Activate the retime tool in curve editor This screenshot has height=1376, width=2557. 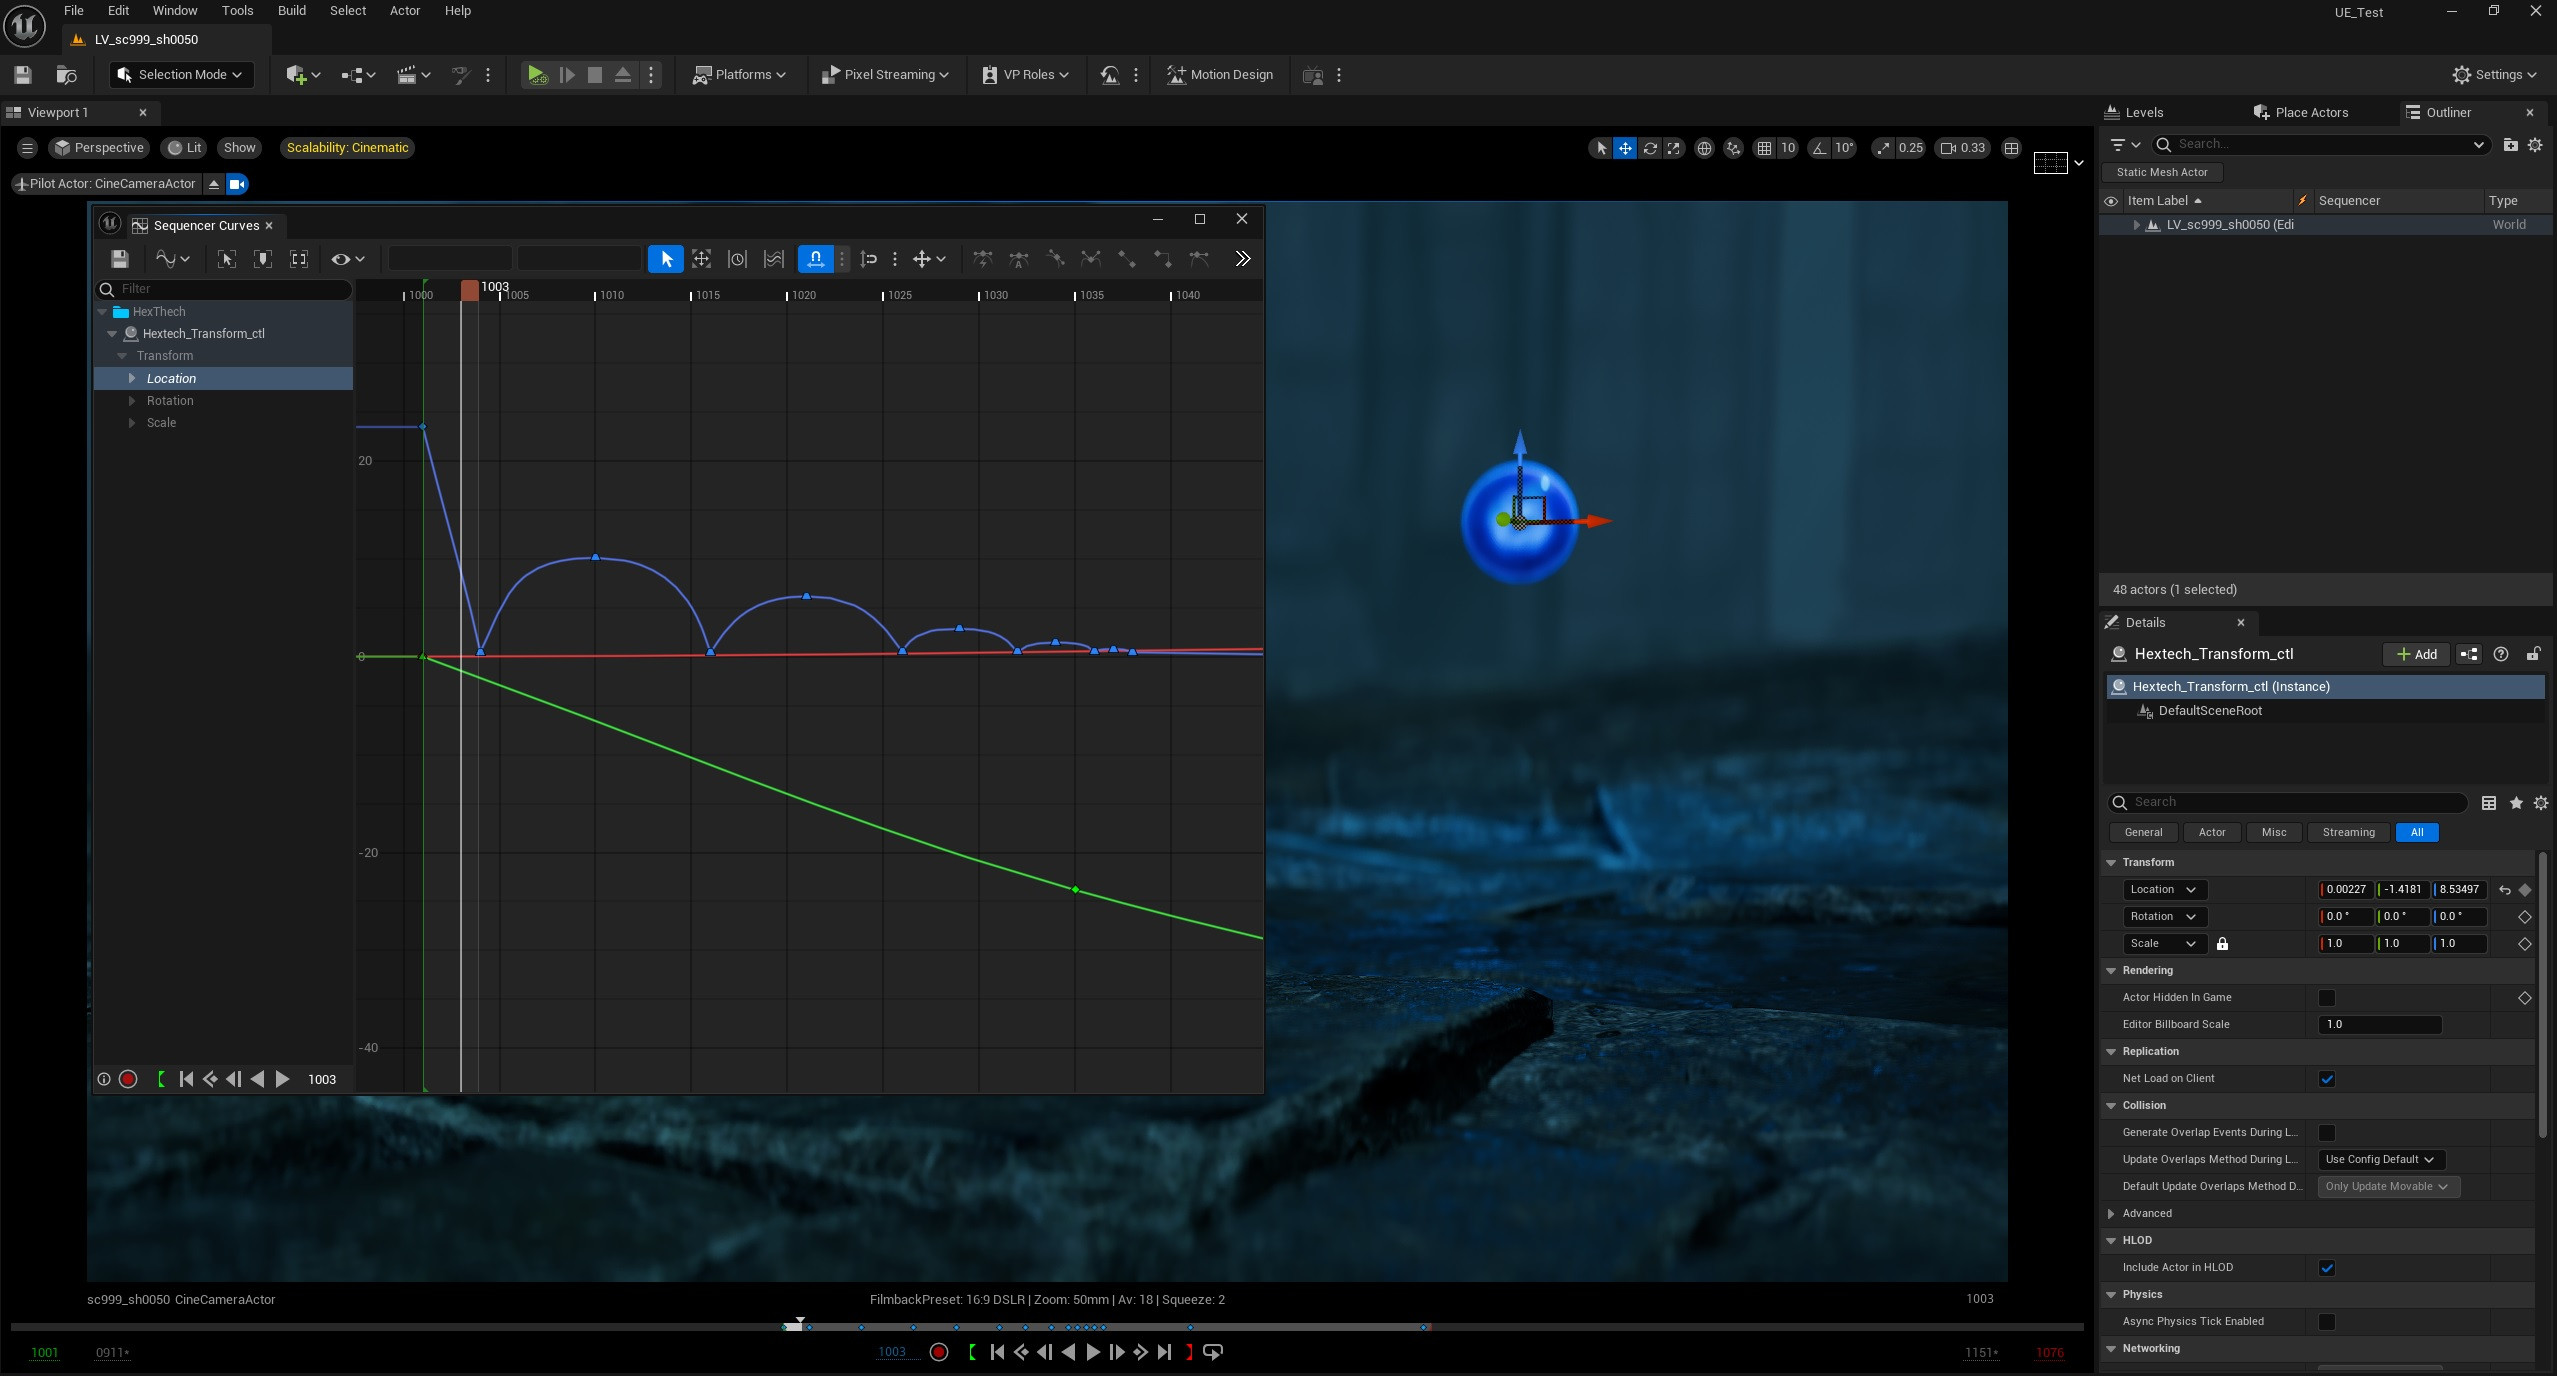pyautogui.click(x=737, y=259)
